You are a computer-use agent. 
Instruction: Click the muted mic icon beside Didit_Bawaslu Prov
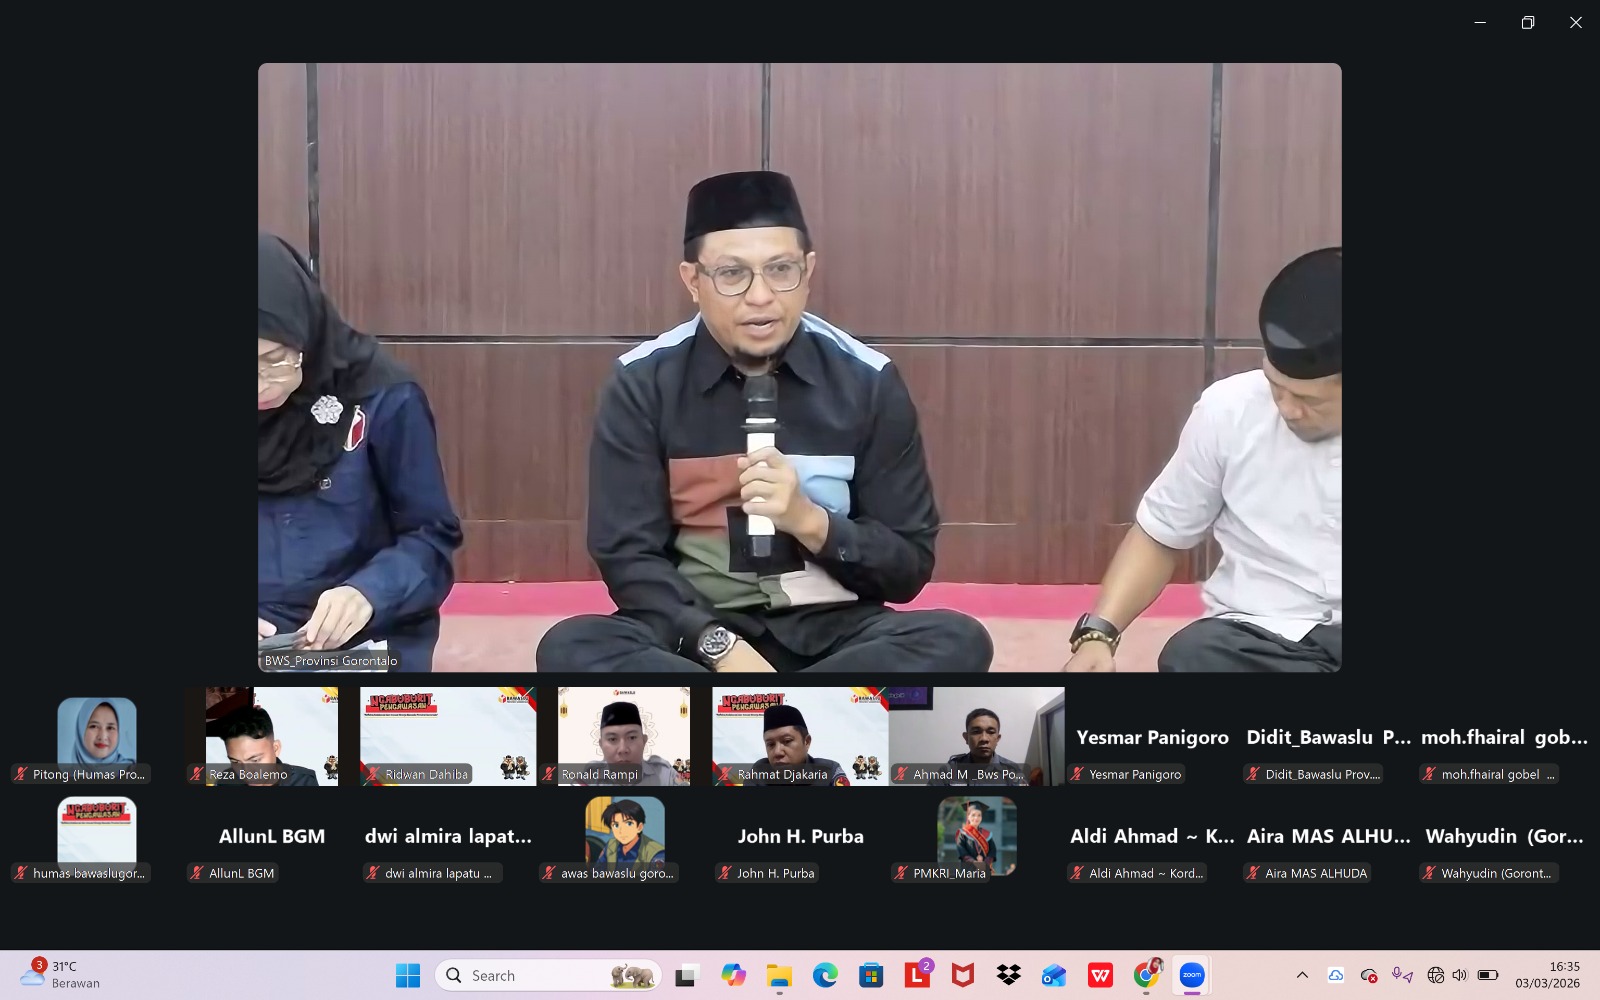pos(1253,774)
